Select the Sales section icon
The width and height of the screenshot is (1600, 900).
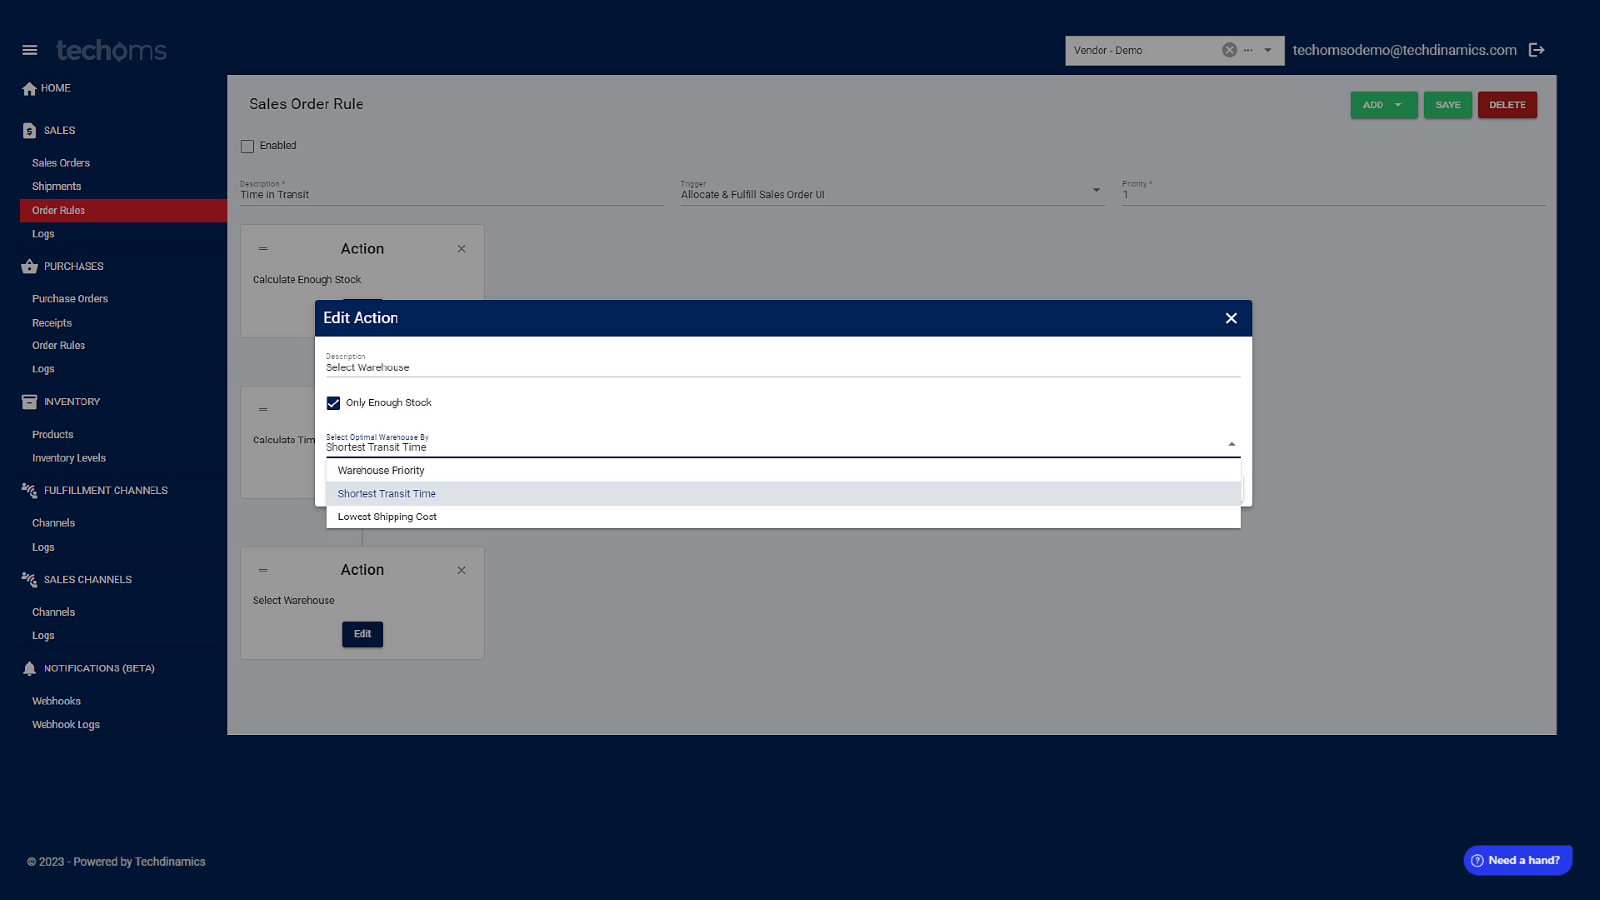pos(28,130)
